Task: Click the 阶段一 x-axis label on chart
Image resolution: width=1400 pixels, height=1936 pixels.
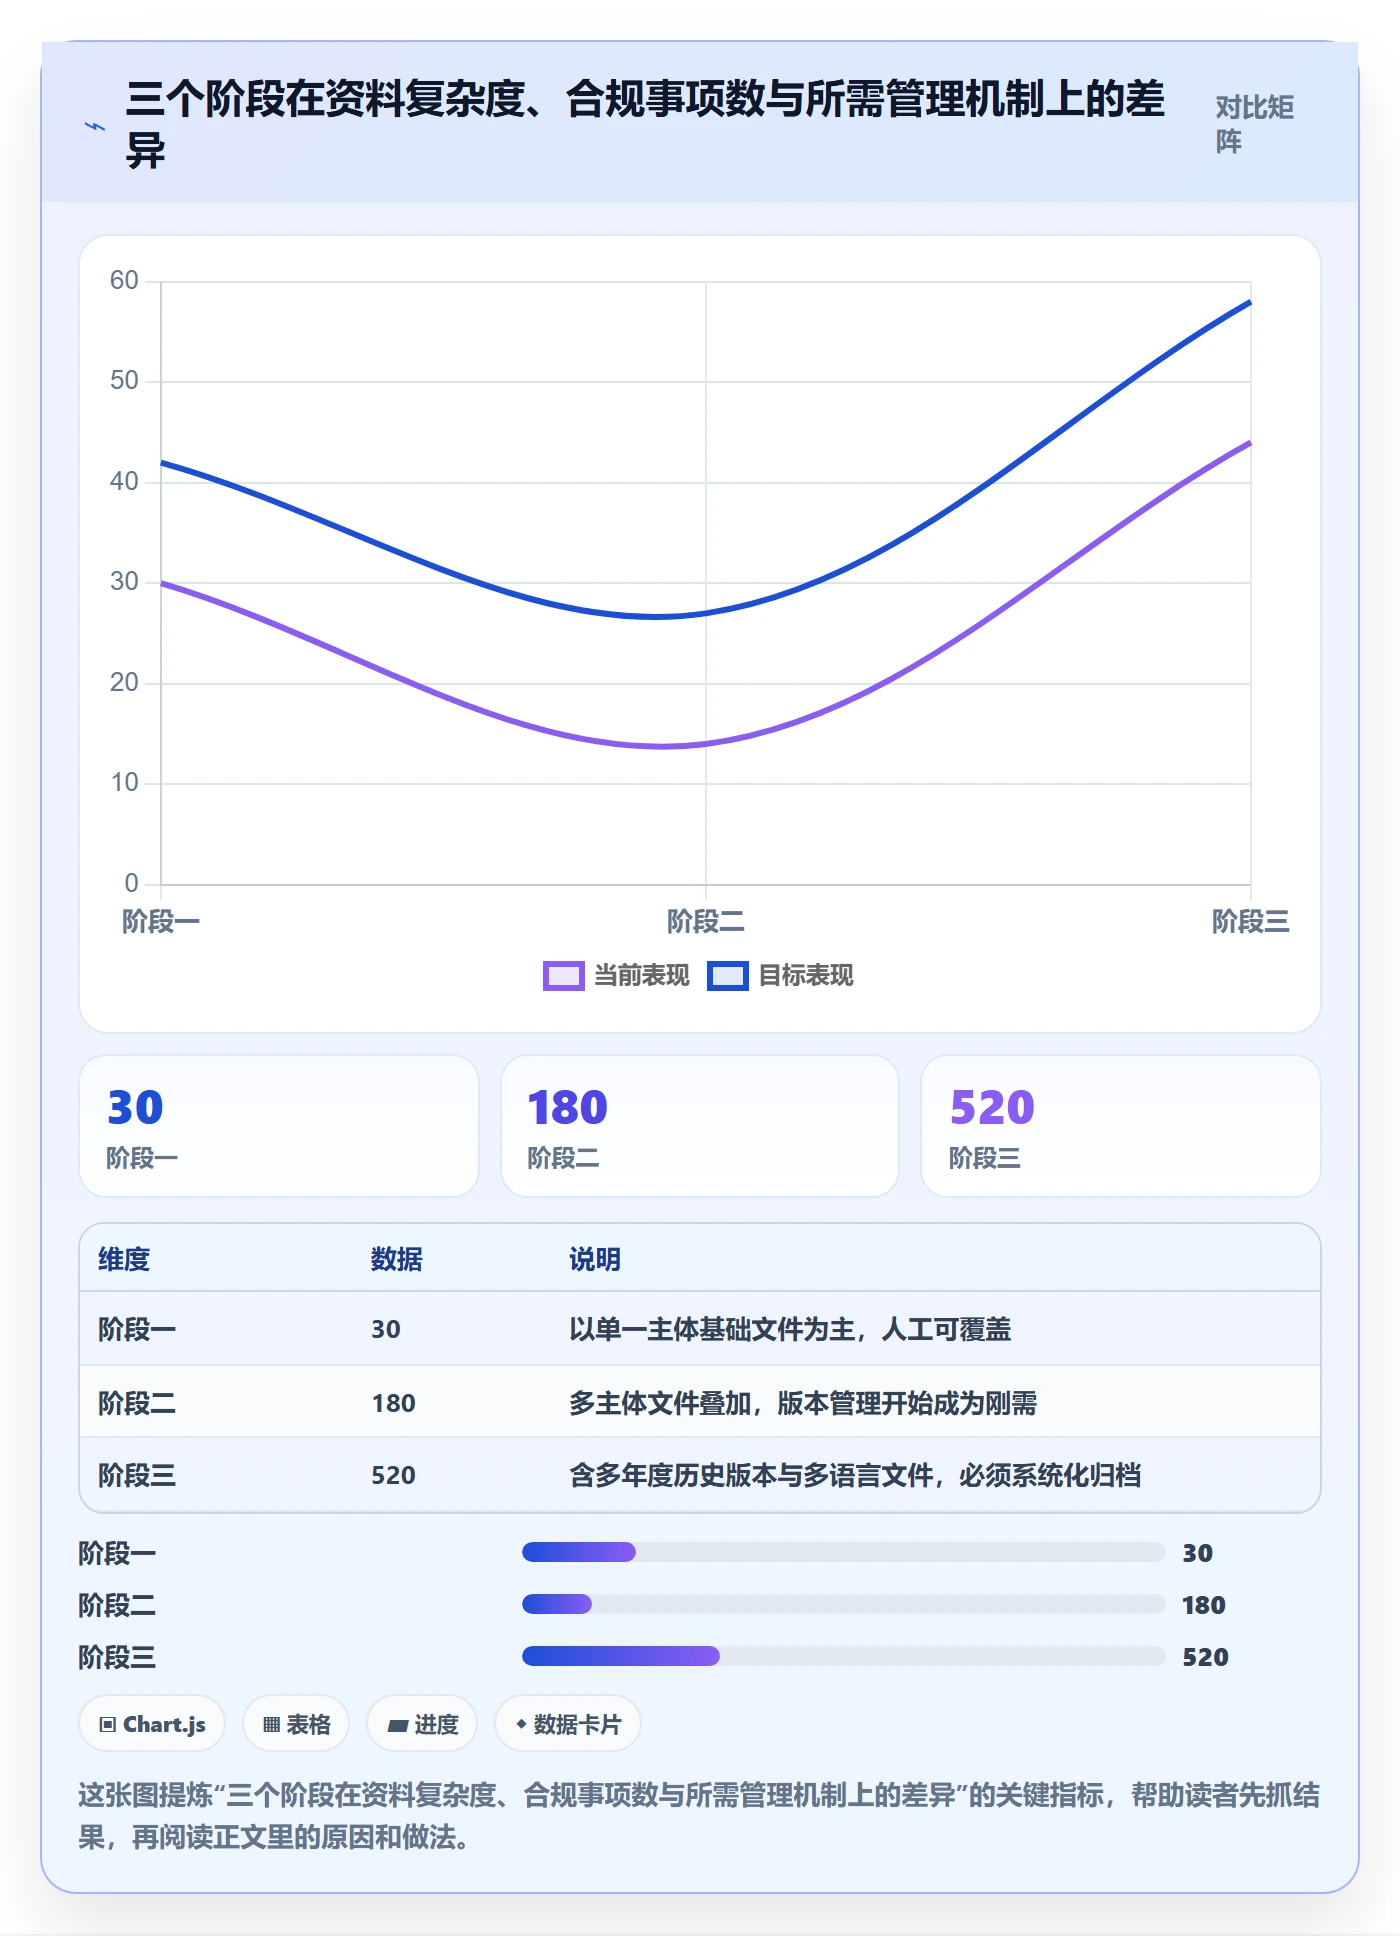Action: click(161, 921)
